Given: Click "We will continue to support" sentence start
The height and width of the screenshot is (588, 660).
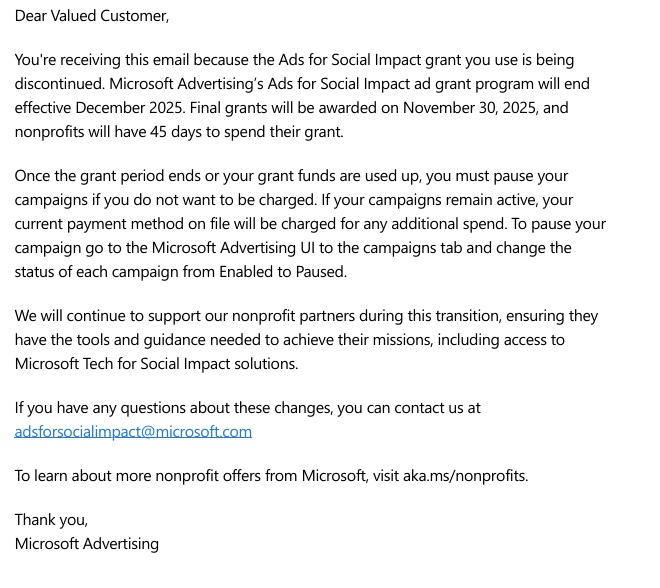Looking at the screenshot, I should 110,316.
